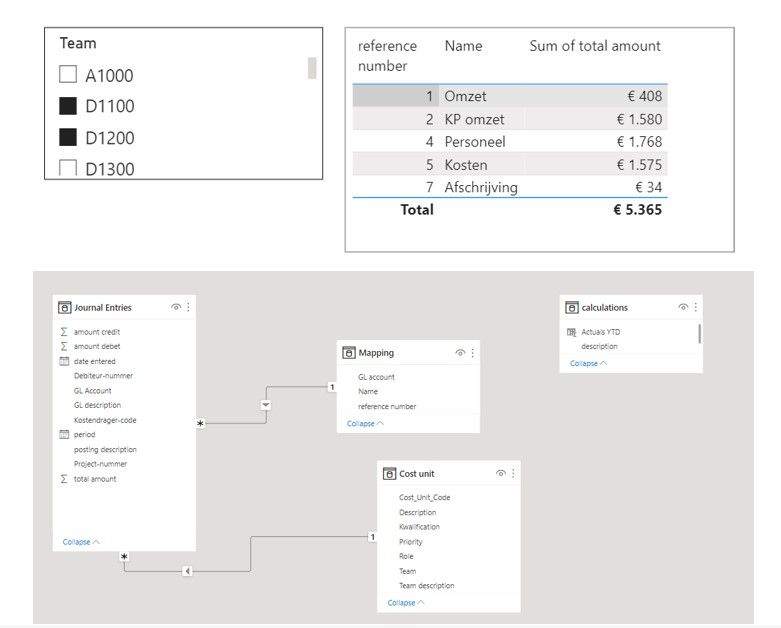Viewport: 781px width, 628px height.
Task: Click the Mapping table icon
Action: click(349, 353)
